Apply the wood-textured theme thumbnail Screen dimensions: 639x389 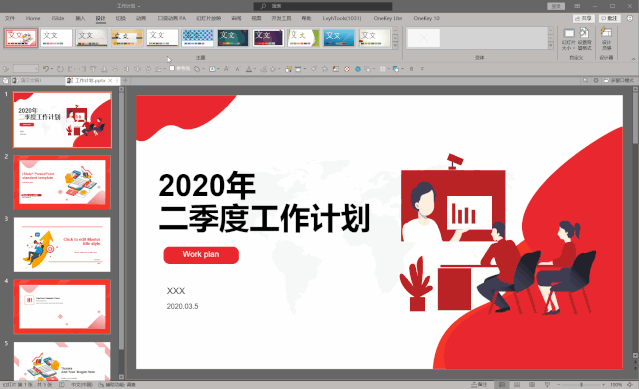click(127, 37)
